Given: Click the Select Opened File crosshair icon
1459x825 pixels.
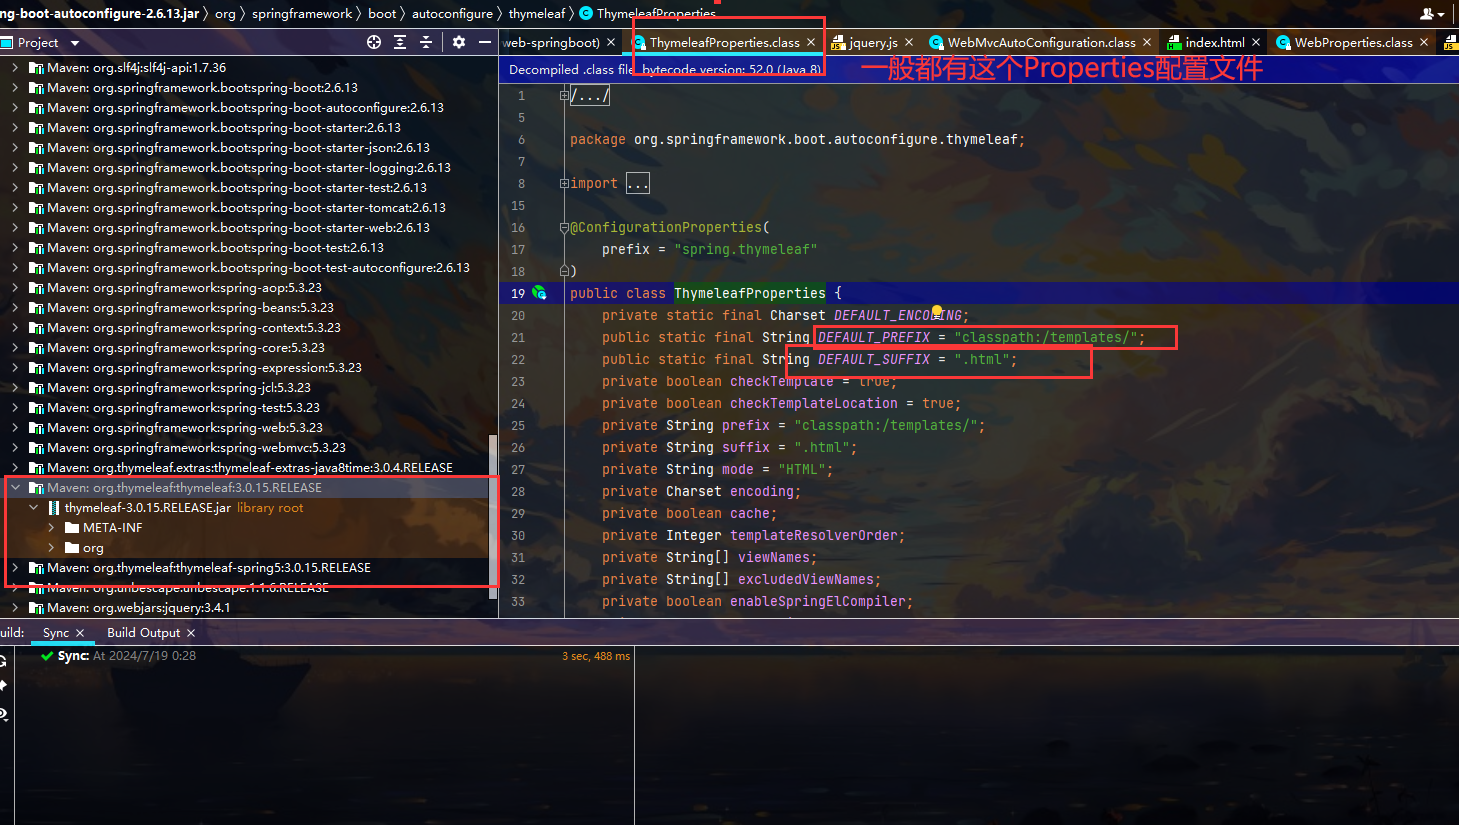Looking at the screenshot, I should 374,42.
